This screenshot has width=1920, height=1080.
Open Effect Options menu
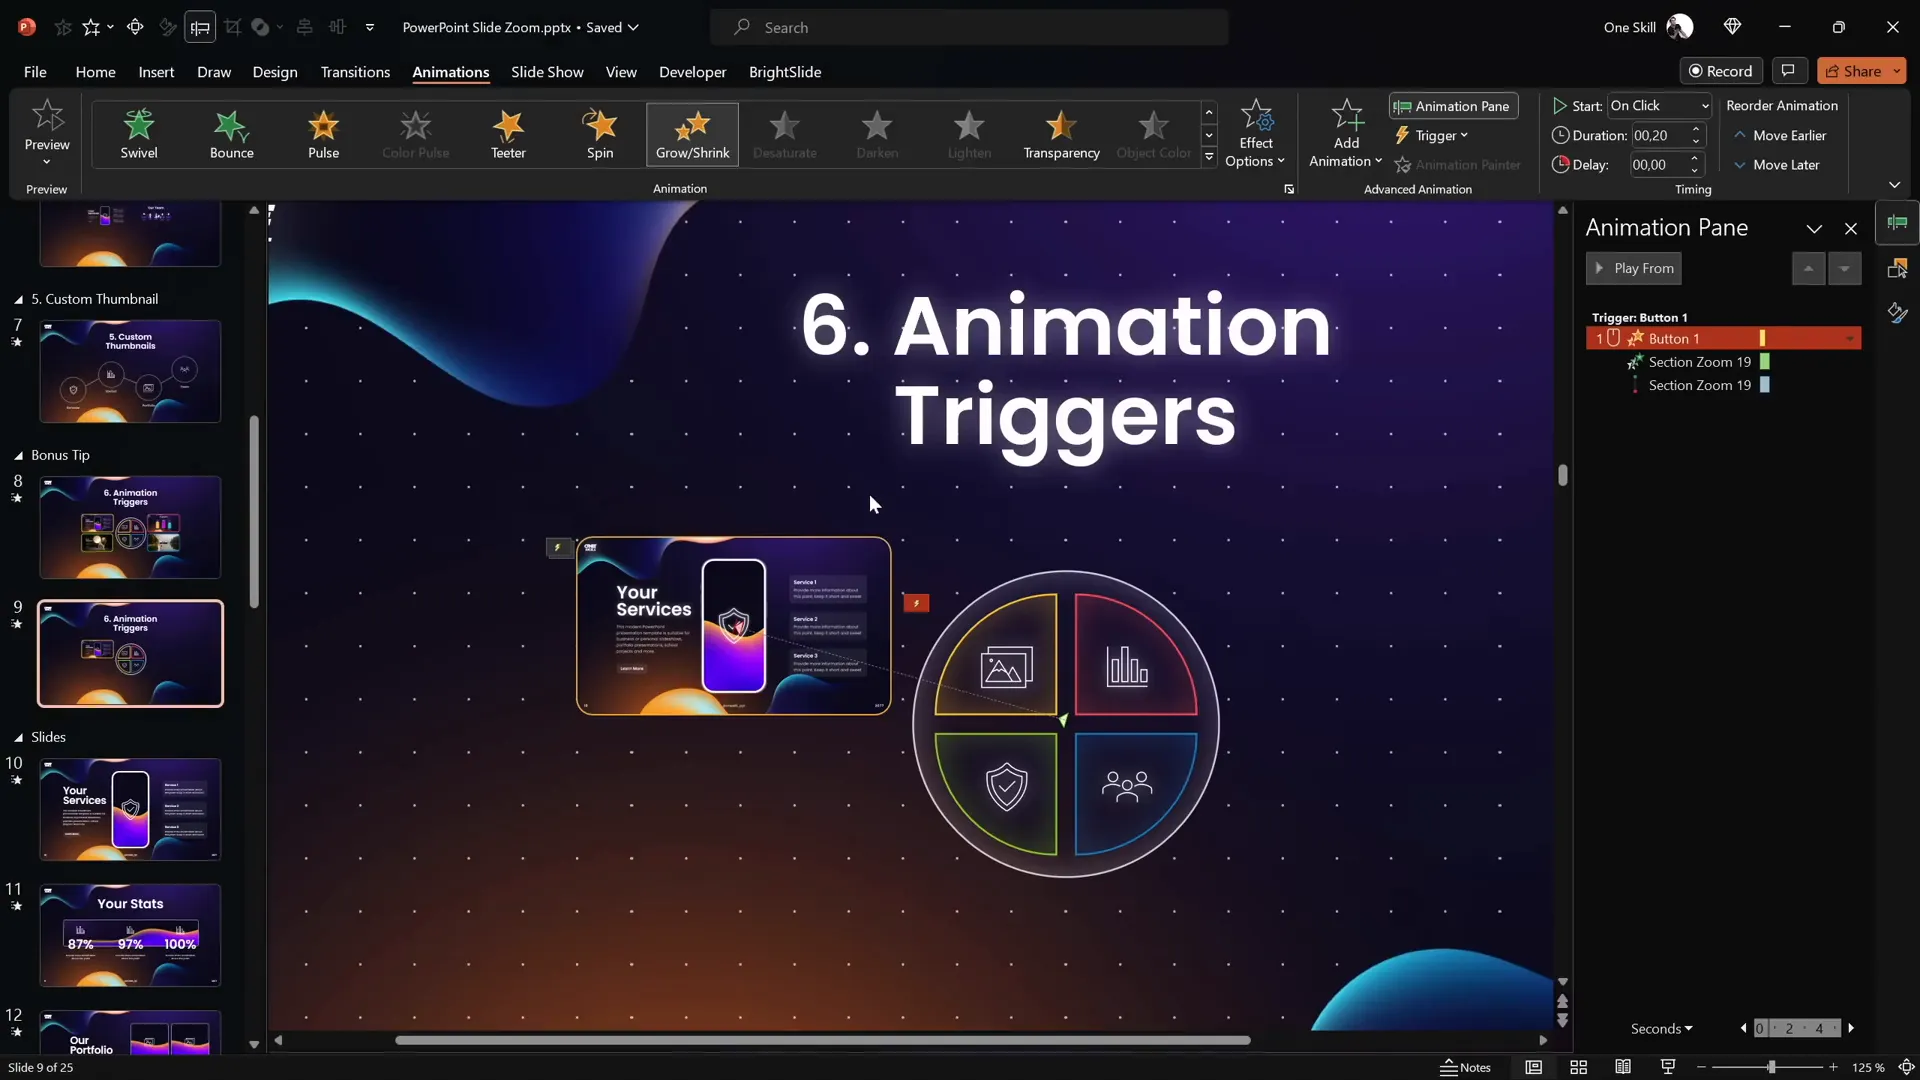(1255, 134)
